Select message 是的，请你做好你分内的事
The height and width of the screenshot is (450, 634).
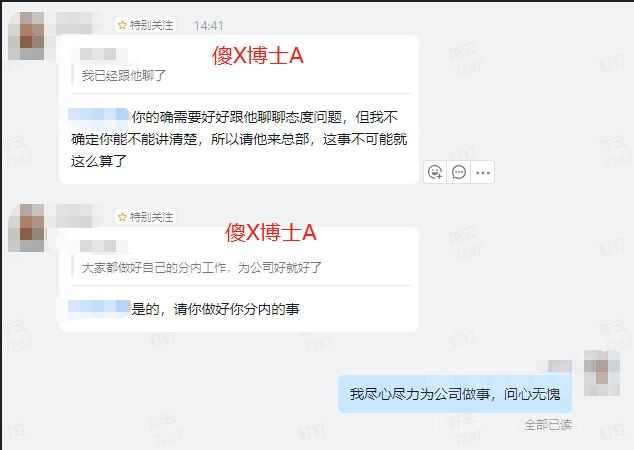(215, 309)
